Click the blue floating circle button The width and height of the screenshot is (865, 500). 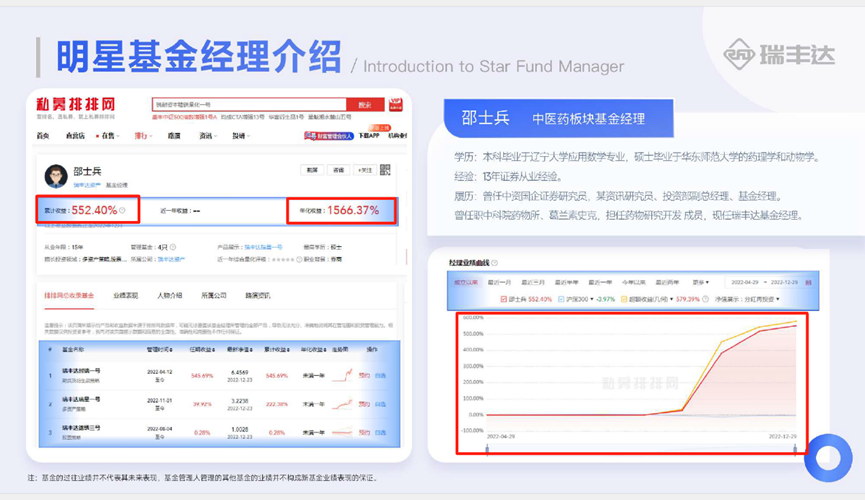(828, 458)
